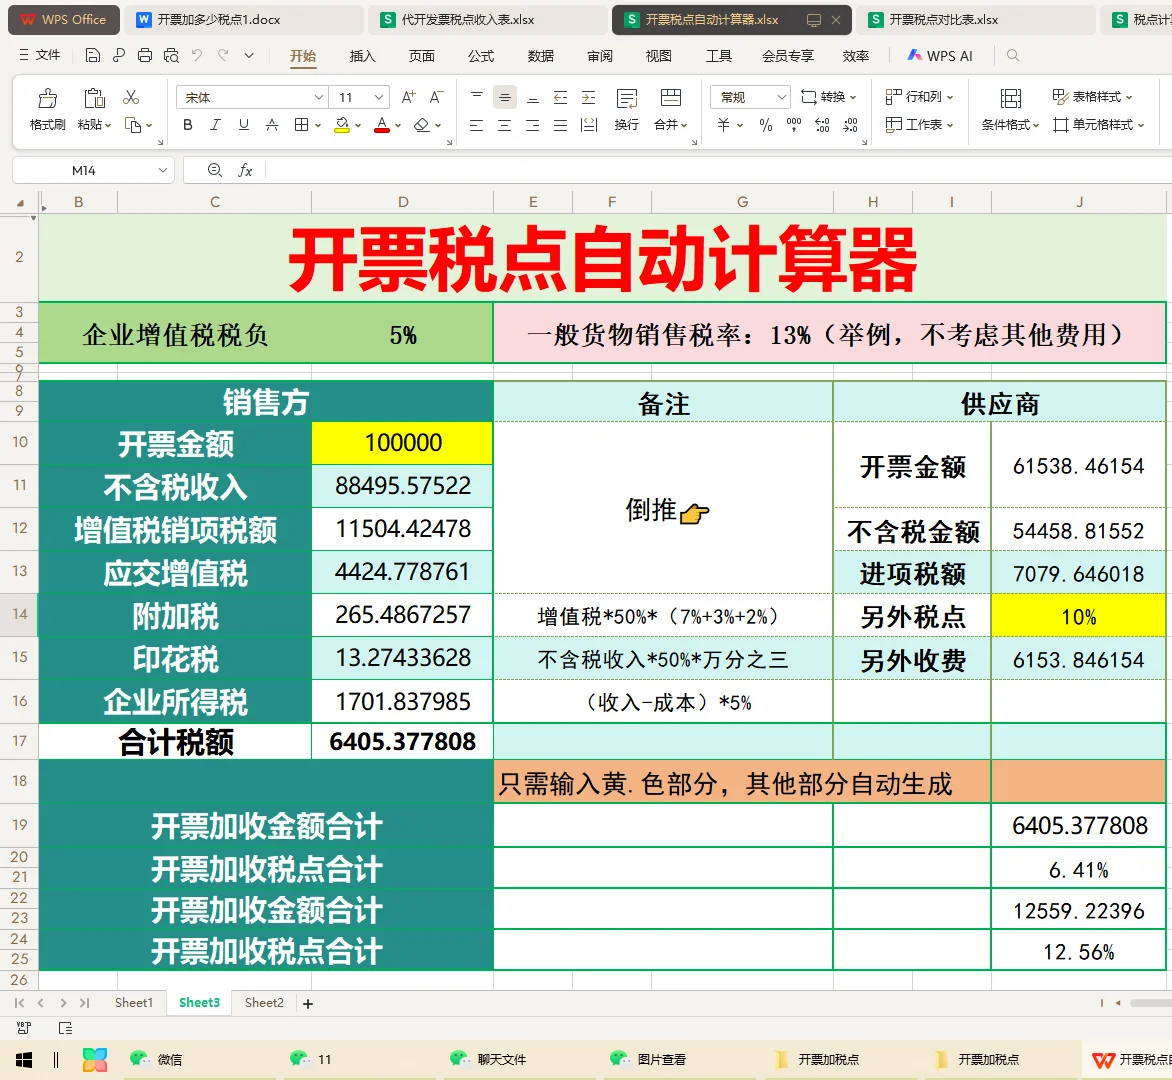Click the Cut scissors icon
This screenshot has width=1172, height=1080.
tap(131, 97)
